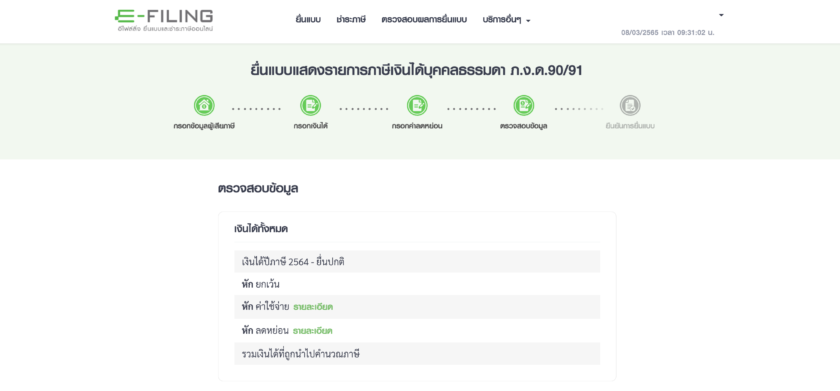Click the เงินได้ปีภาษี 2564 - ยื่นปกติ row
Image resolution: width=840 pixels, height=391 pixels.
[417, 262]
